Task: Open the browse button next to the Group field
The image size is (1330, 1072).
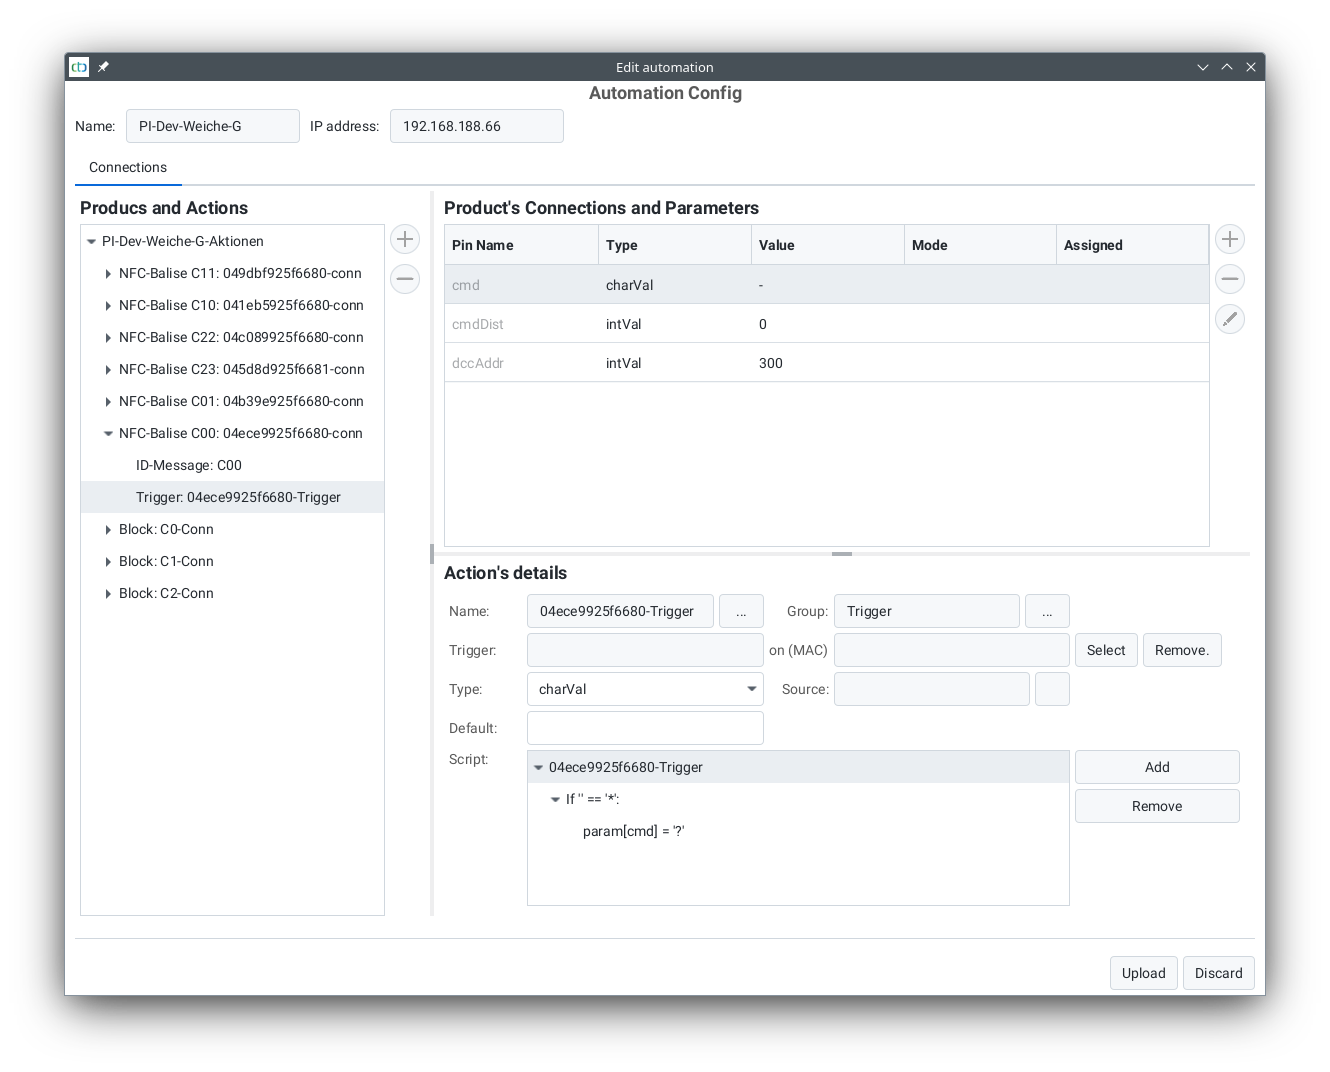Action: pyautogui.click(x=1047, y=611)
